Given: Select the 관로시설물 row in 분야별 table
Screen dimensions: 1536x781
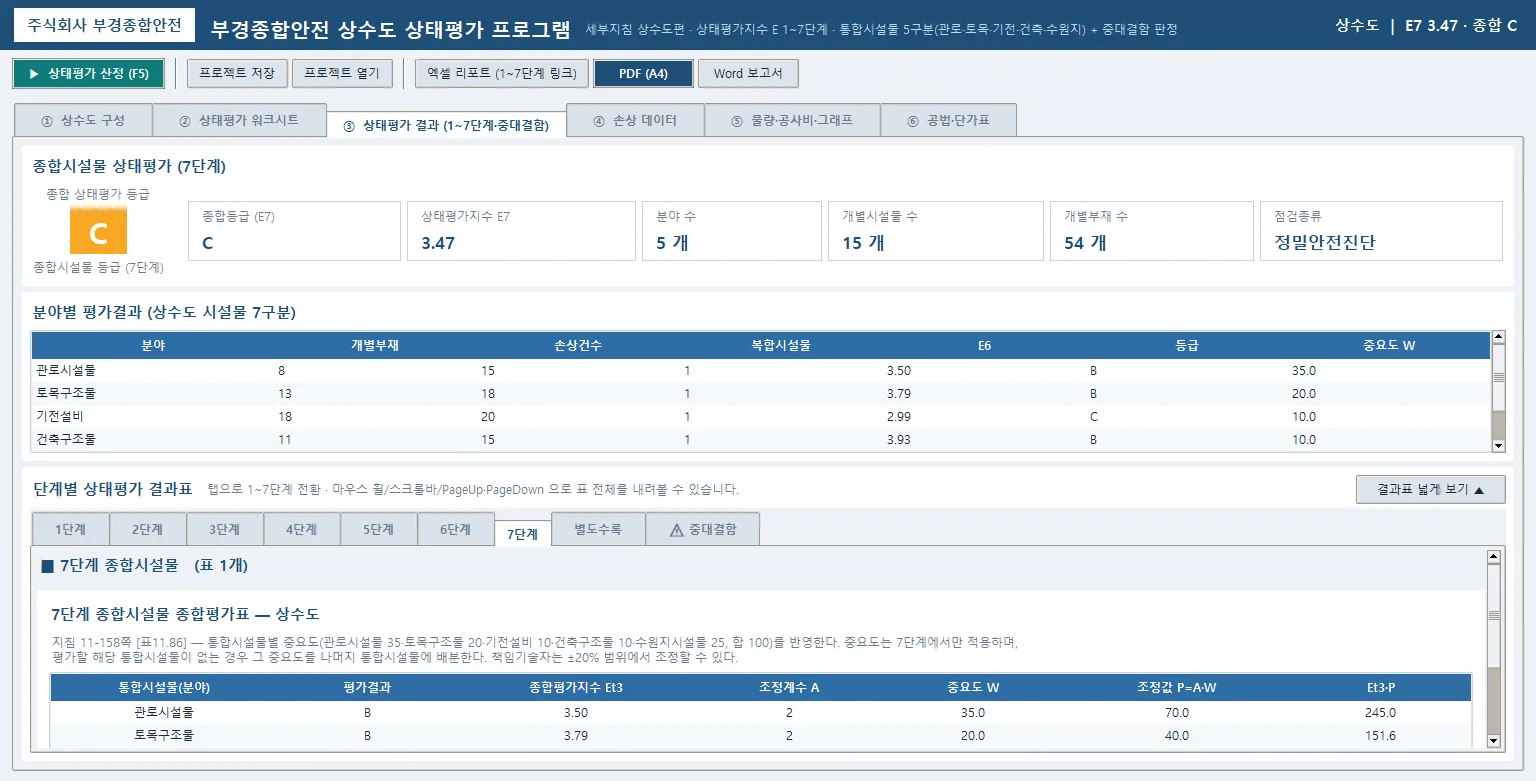Looking at the screenshot, I should (761, 370).
